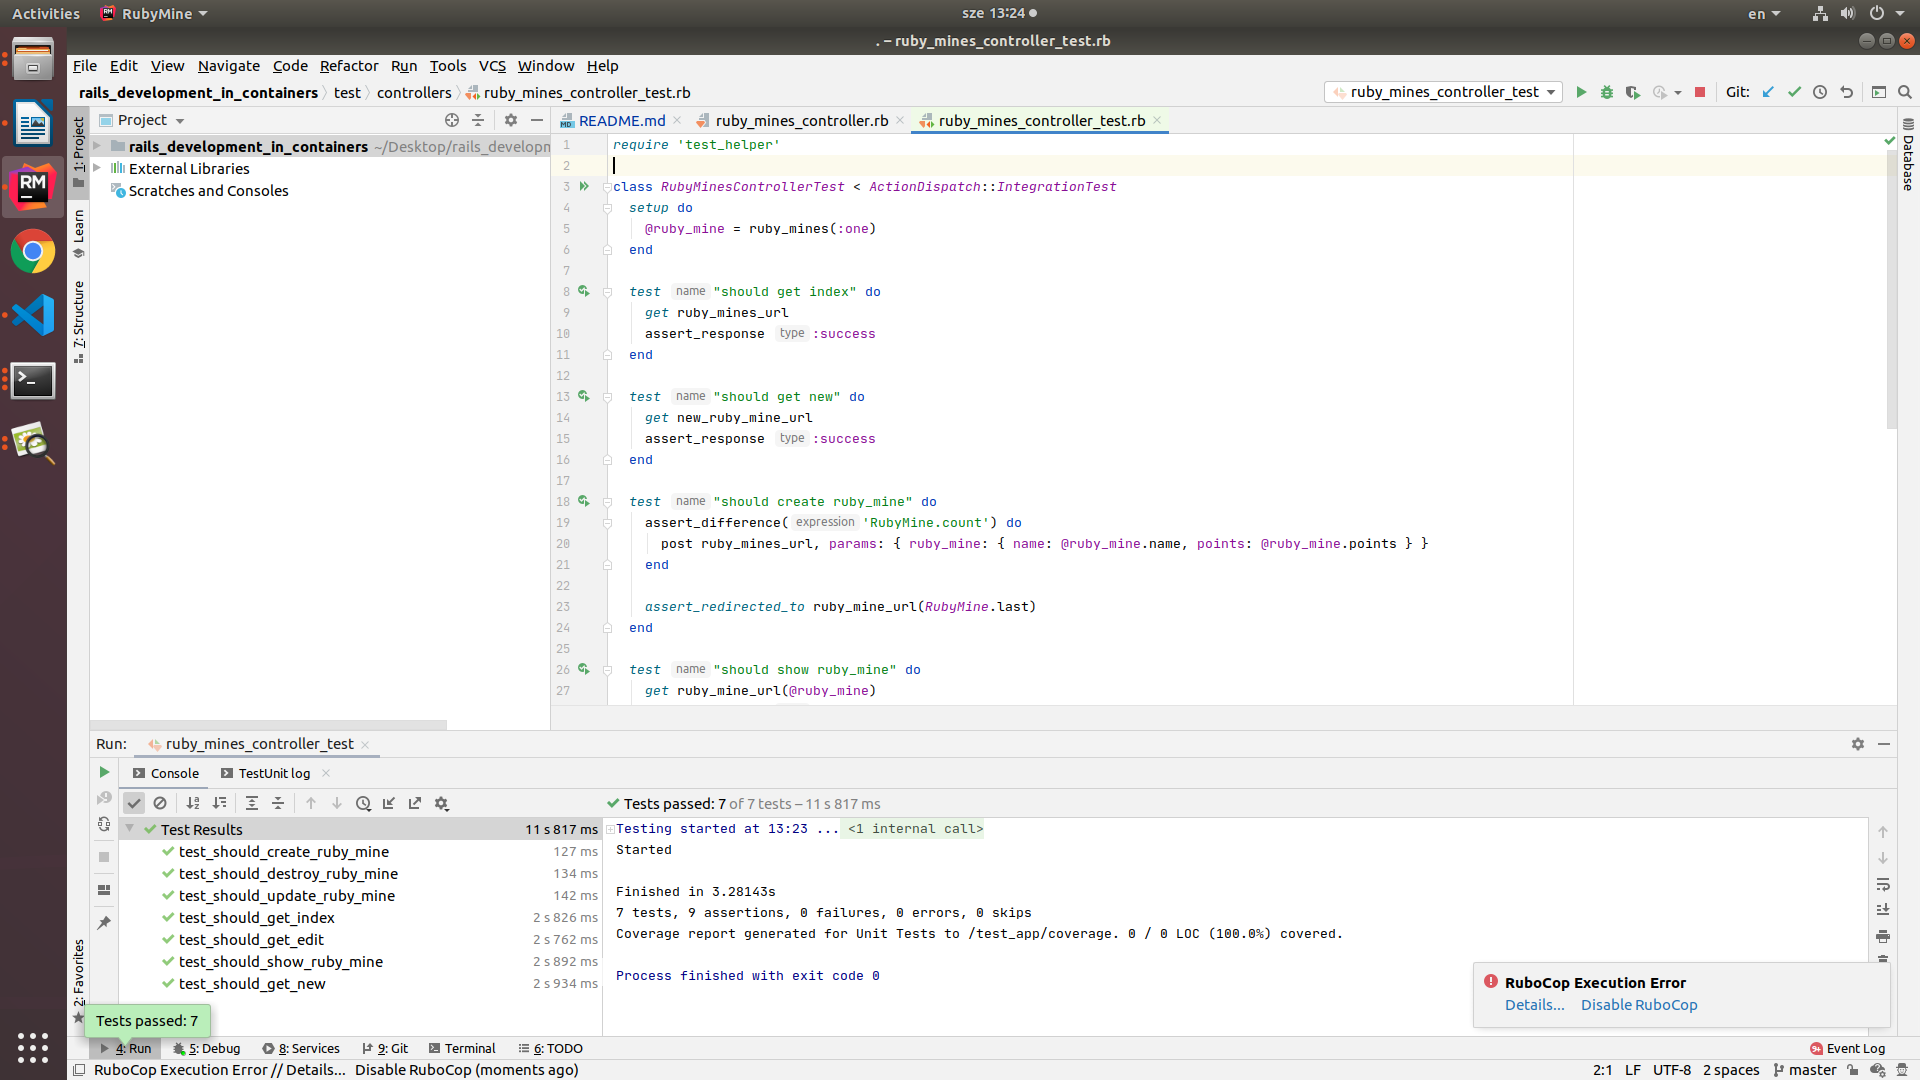Open the Activities overview
The width and height of the screenshot is (1920, 1080).
(45, 13)
